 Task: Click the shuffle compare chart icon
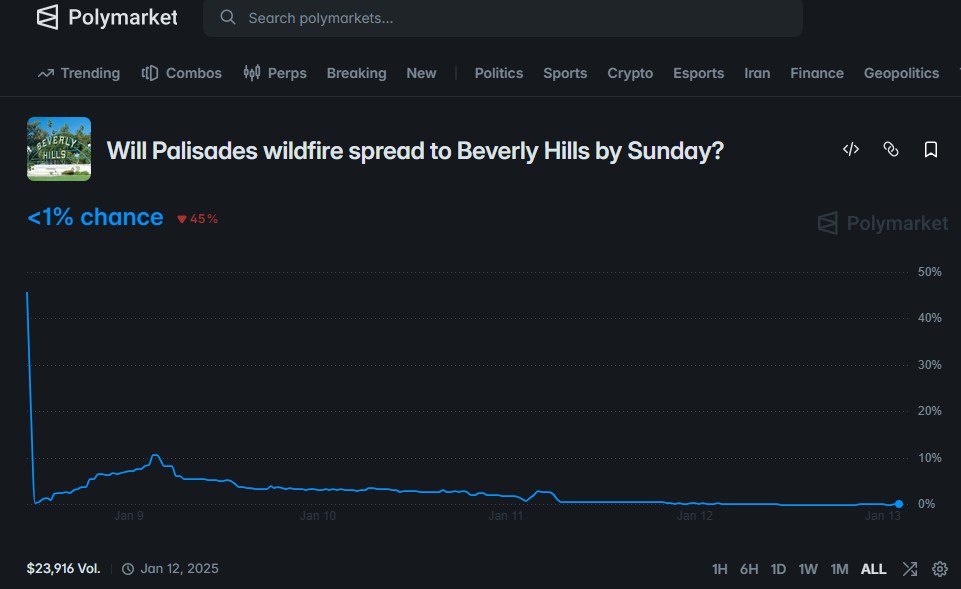coord(910,569)
